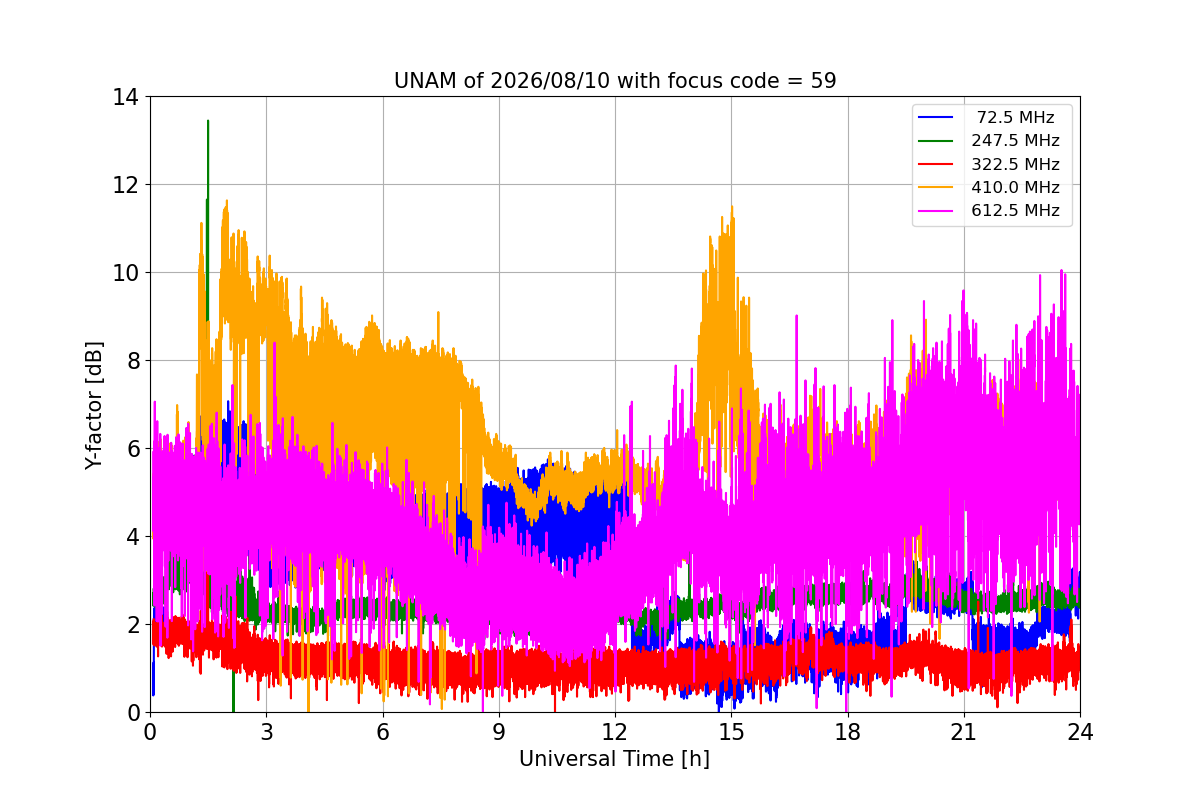Click the green 247.5 MHz legend line
The image size is (1200, 800).
click(x=939, y=141)
